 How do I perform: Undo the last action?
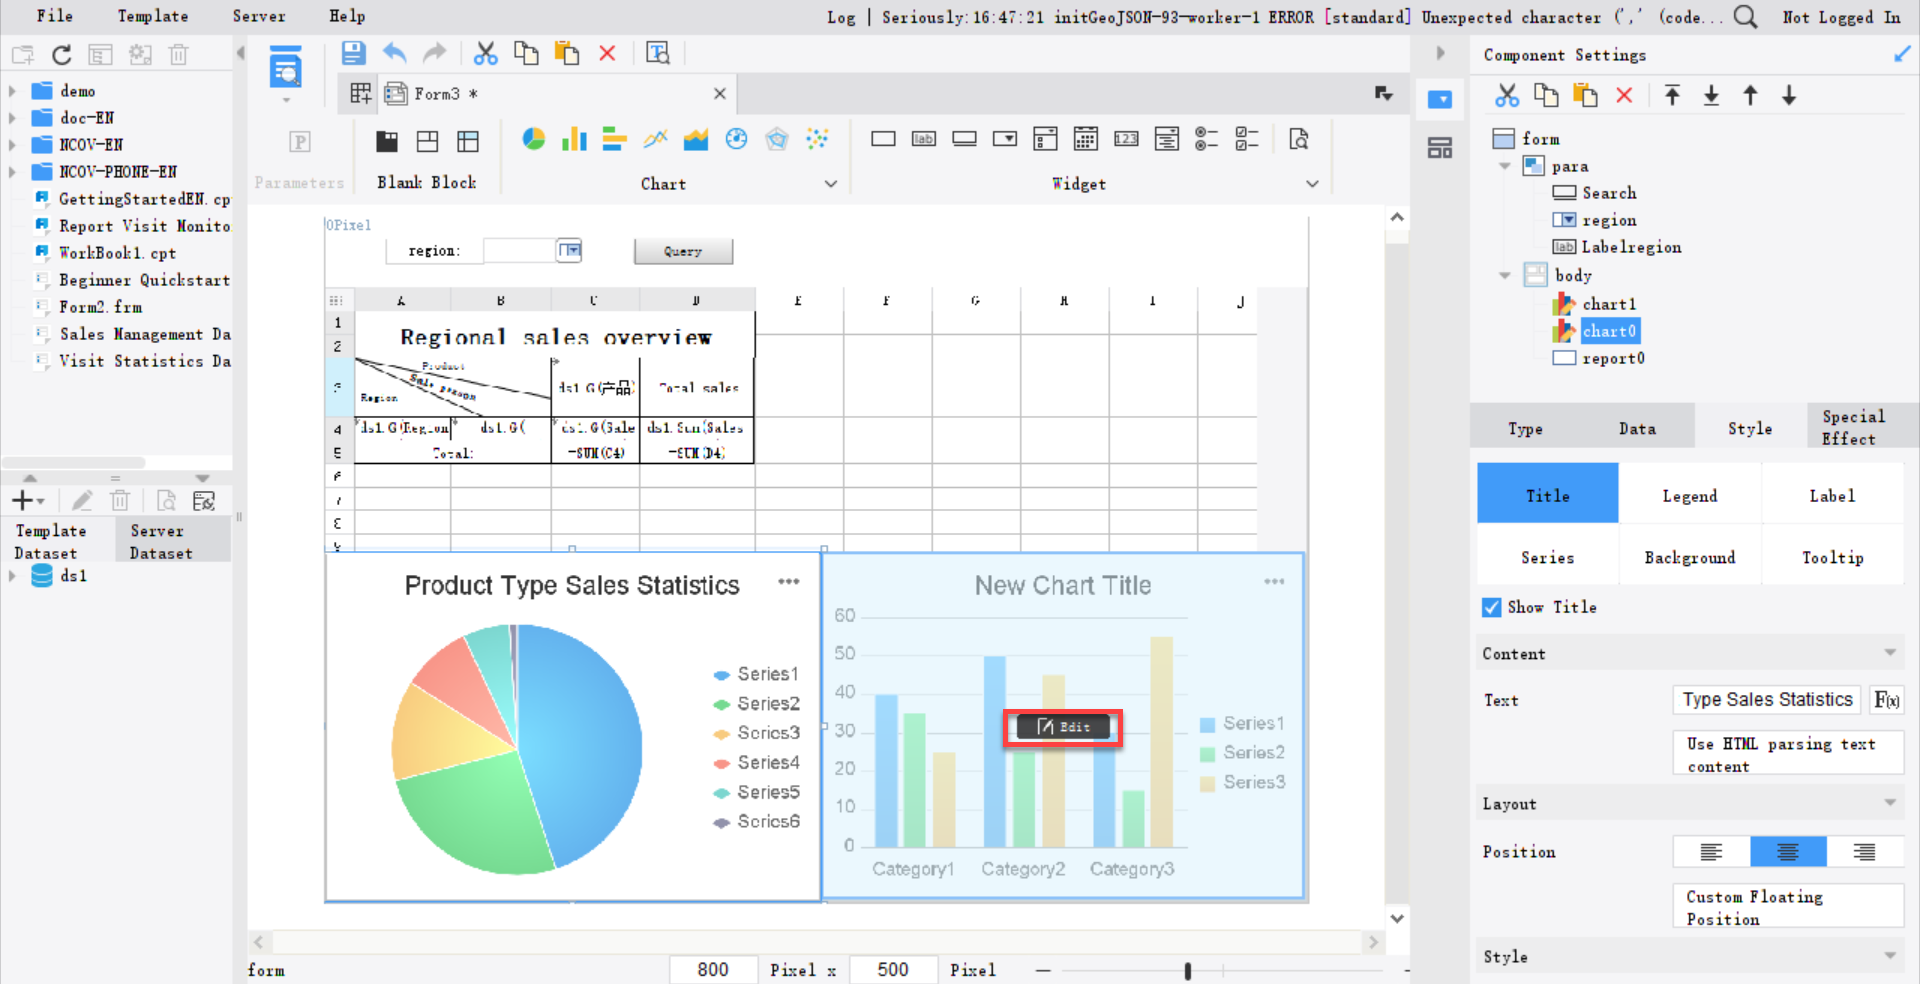click(394, 53)
